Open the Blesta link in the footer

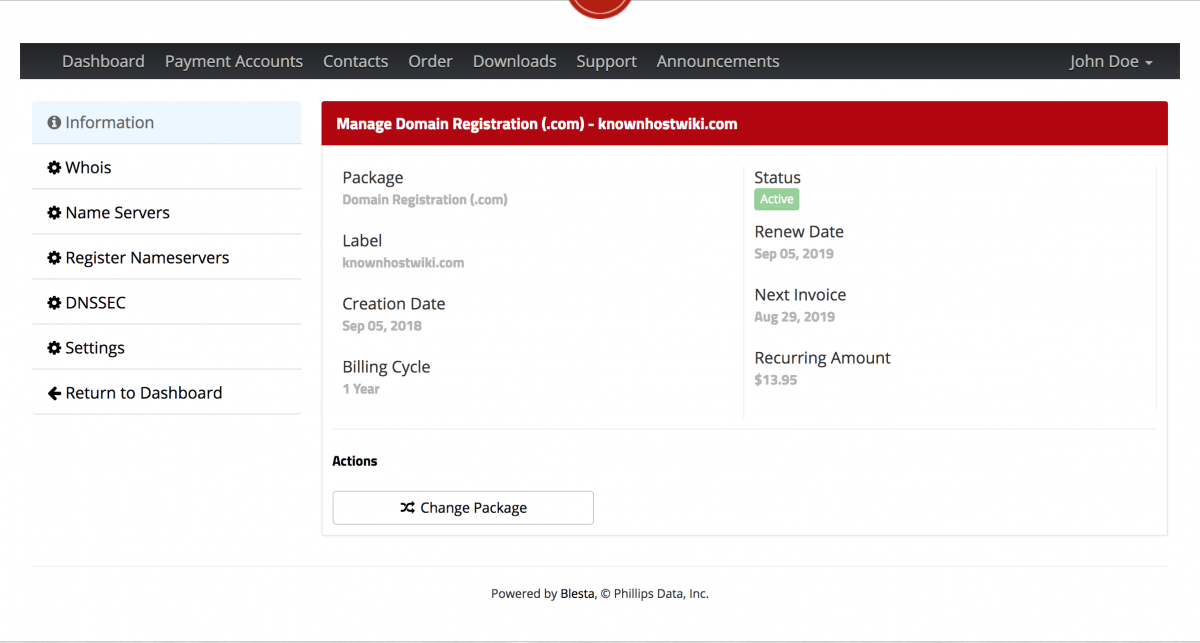click(577, 593)
